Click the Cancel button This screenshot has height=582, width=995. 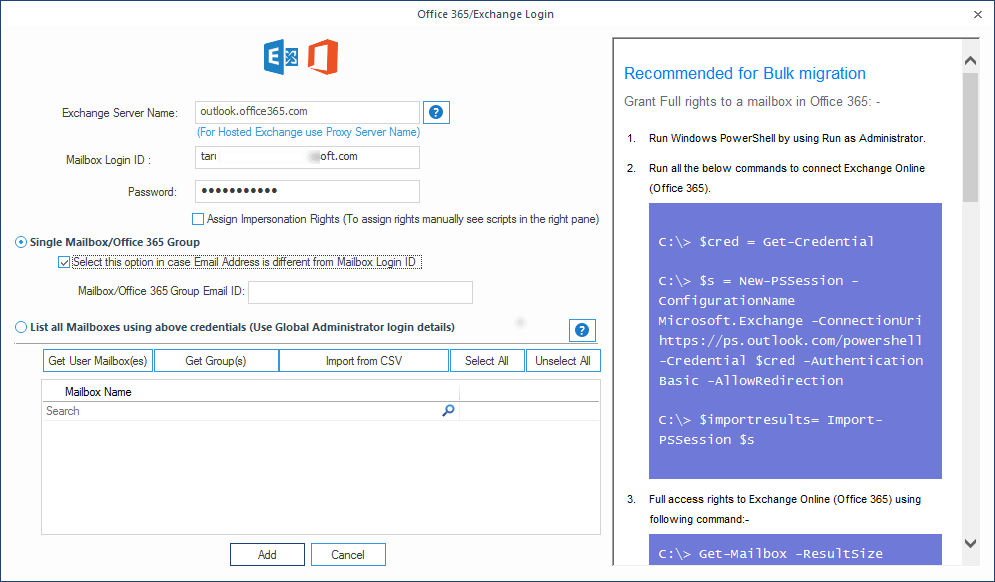[x=348, y=554]
